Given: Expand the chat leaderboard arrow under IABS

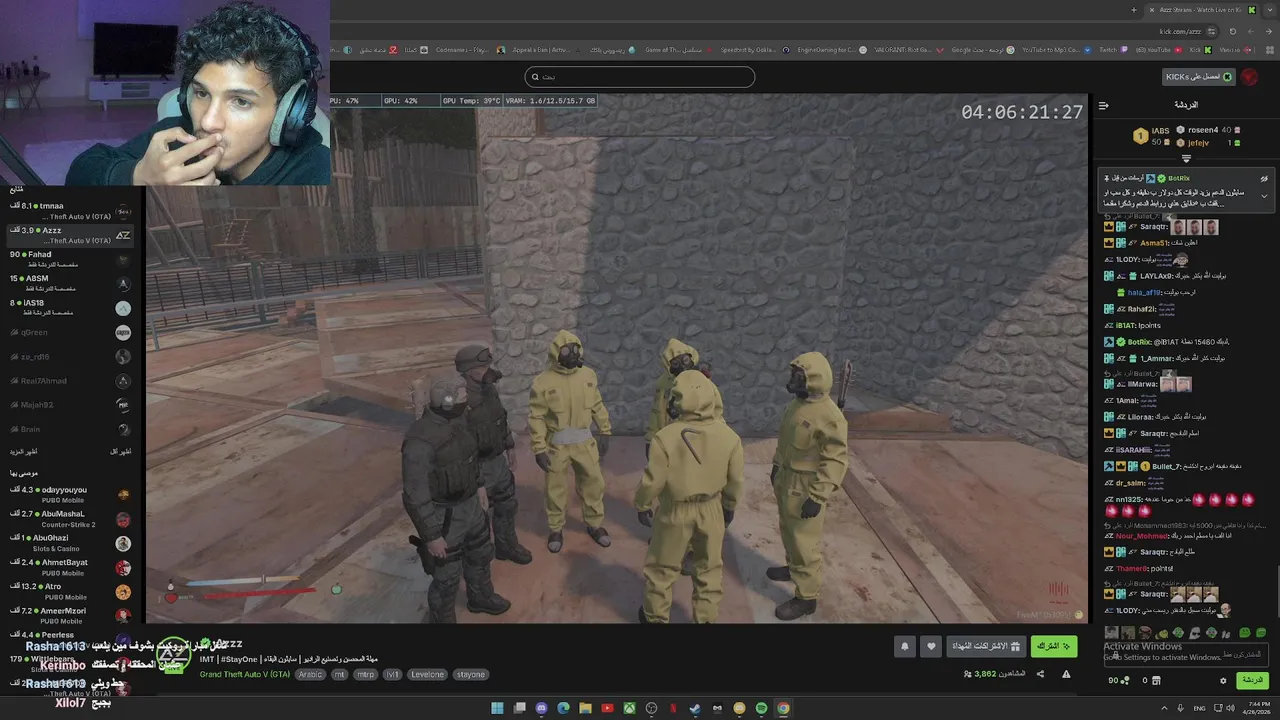Looking at the screenshot, I should point(1186,158).
